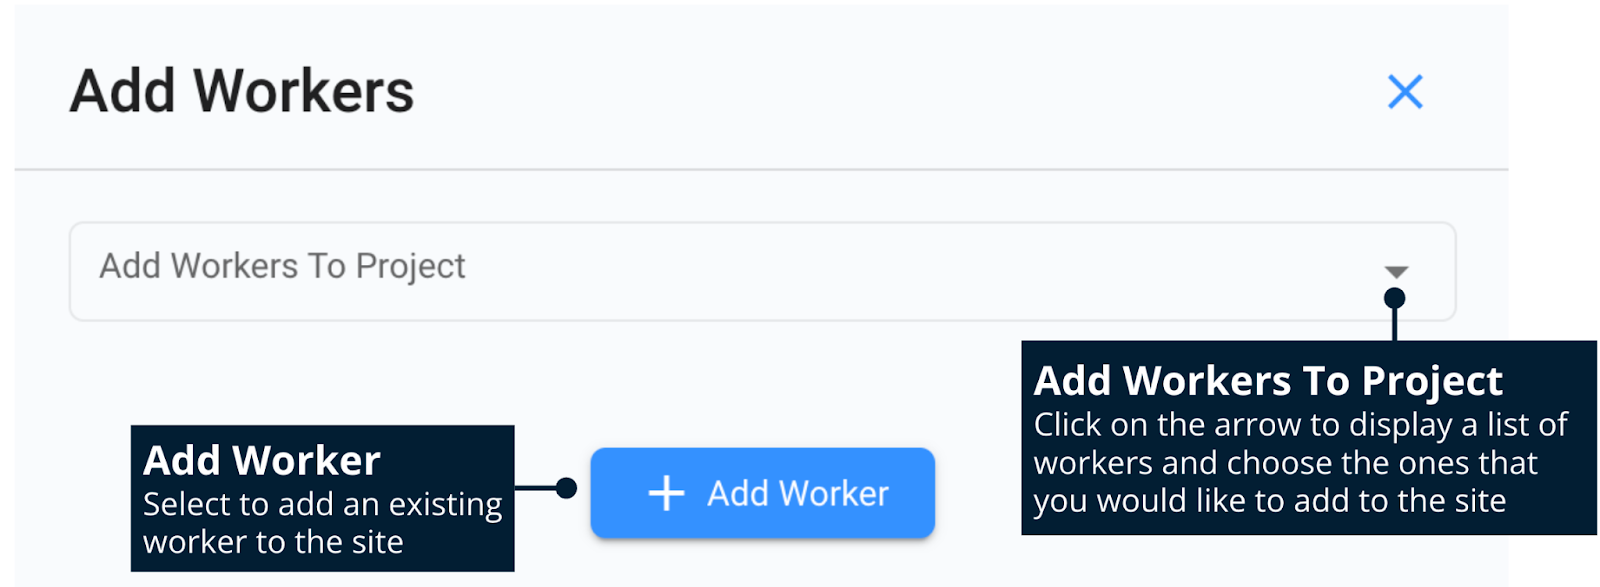Click the Add Worker button label text
1600x587 pixels.
[797, 493]
